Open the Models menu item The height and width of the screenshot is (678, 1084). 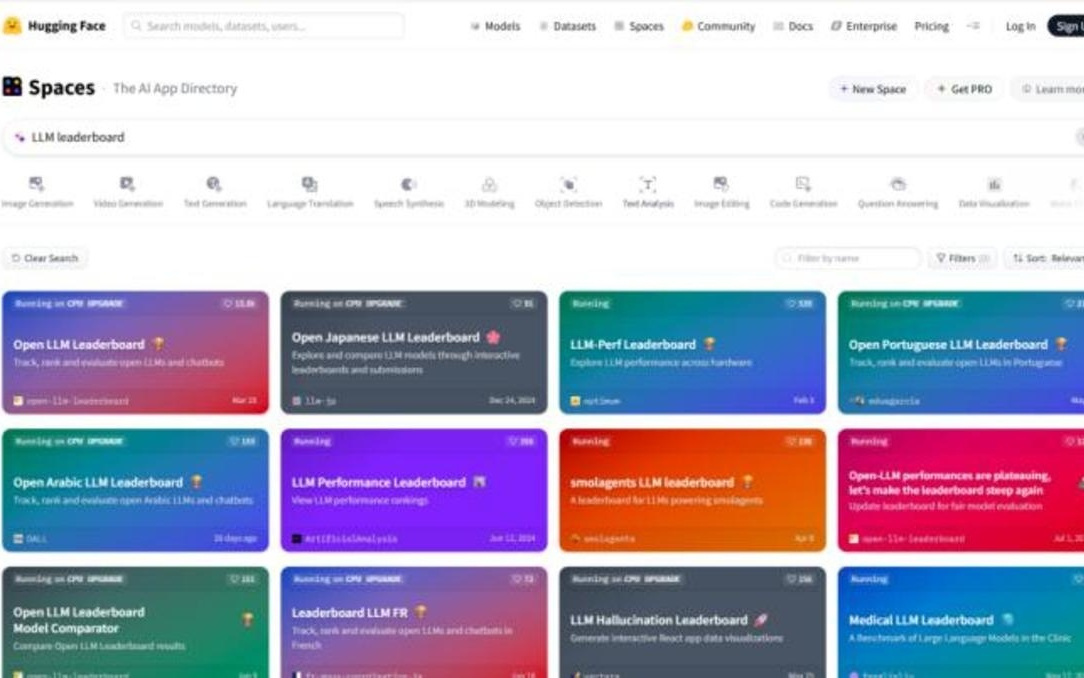click(495, 26)
